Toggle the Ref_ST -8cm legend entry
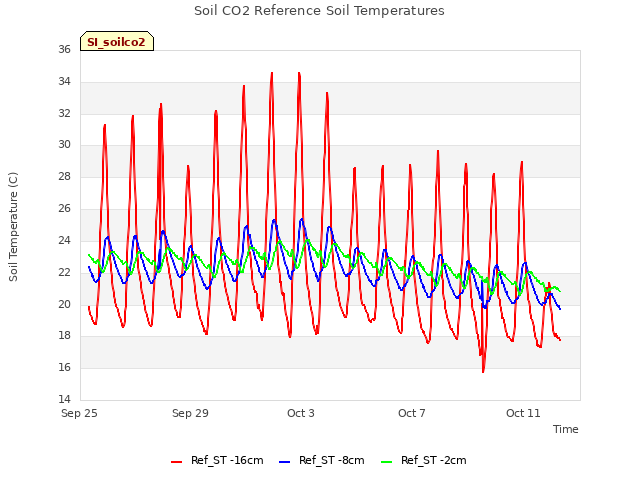This screenshot has height=480, width=640. (322, 461)
